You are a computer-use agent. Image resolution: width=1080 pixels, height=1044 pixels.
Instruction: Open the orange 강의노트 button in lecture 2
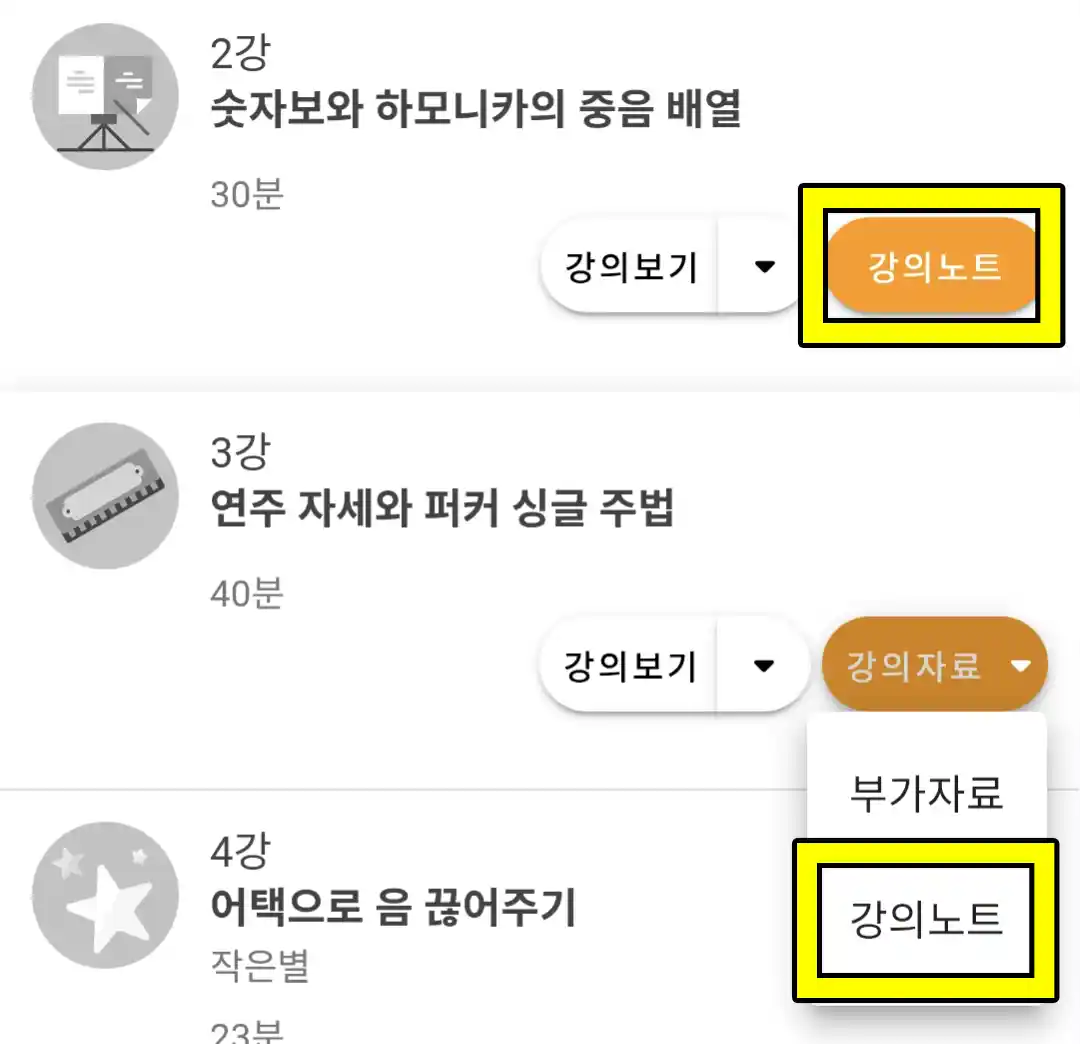point(933,267)
